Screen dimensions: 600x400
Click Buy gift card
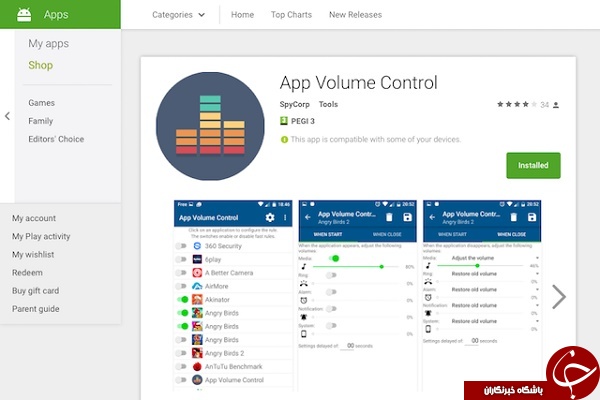pos(36,291)
